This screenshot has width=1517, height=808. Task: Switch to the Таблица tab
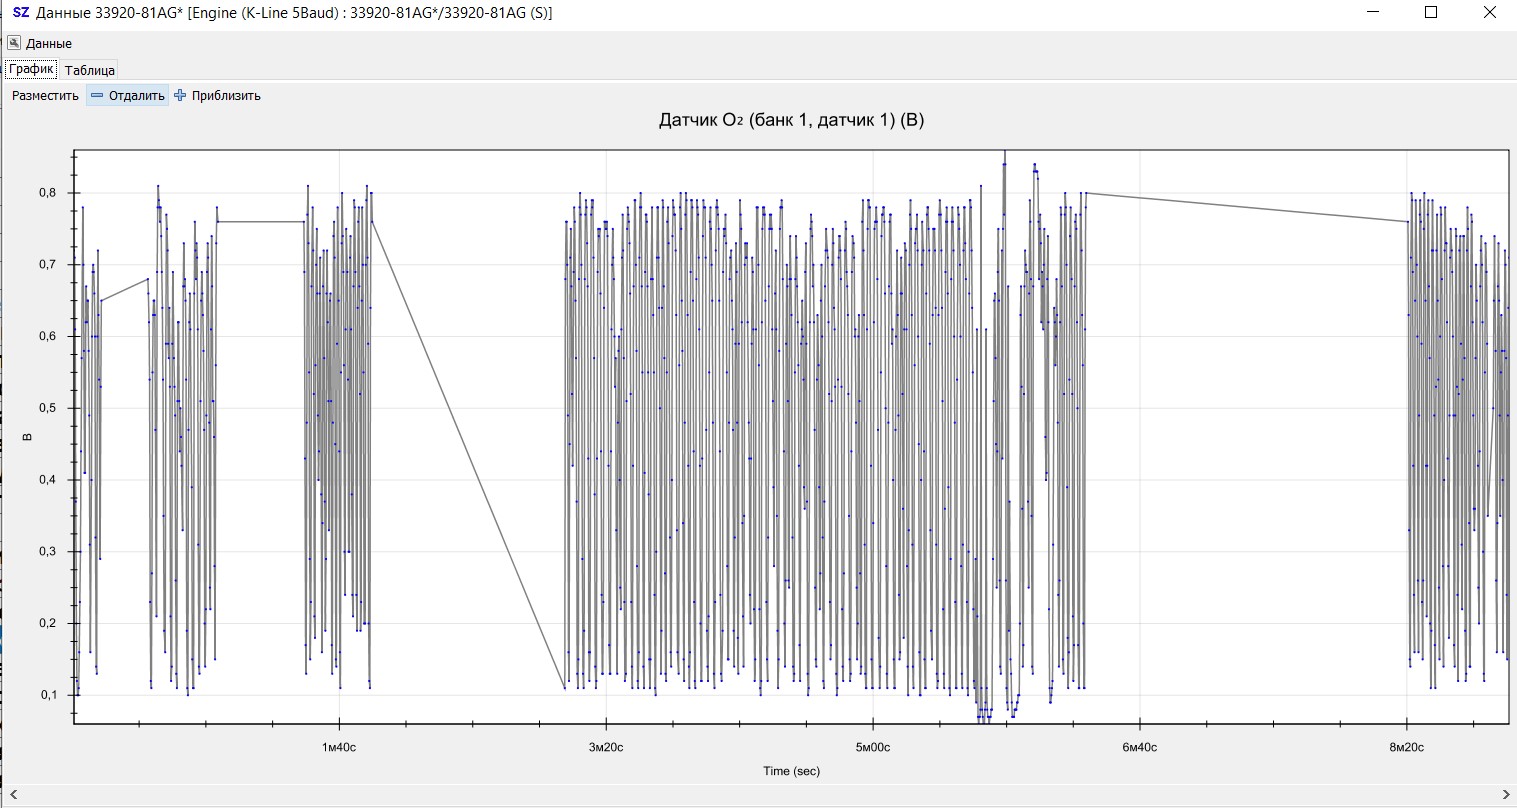(x=90, y=70)
